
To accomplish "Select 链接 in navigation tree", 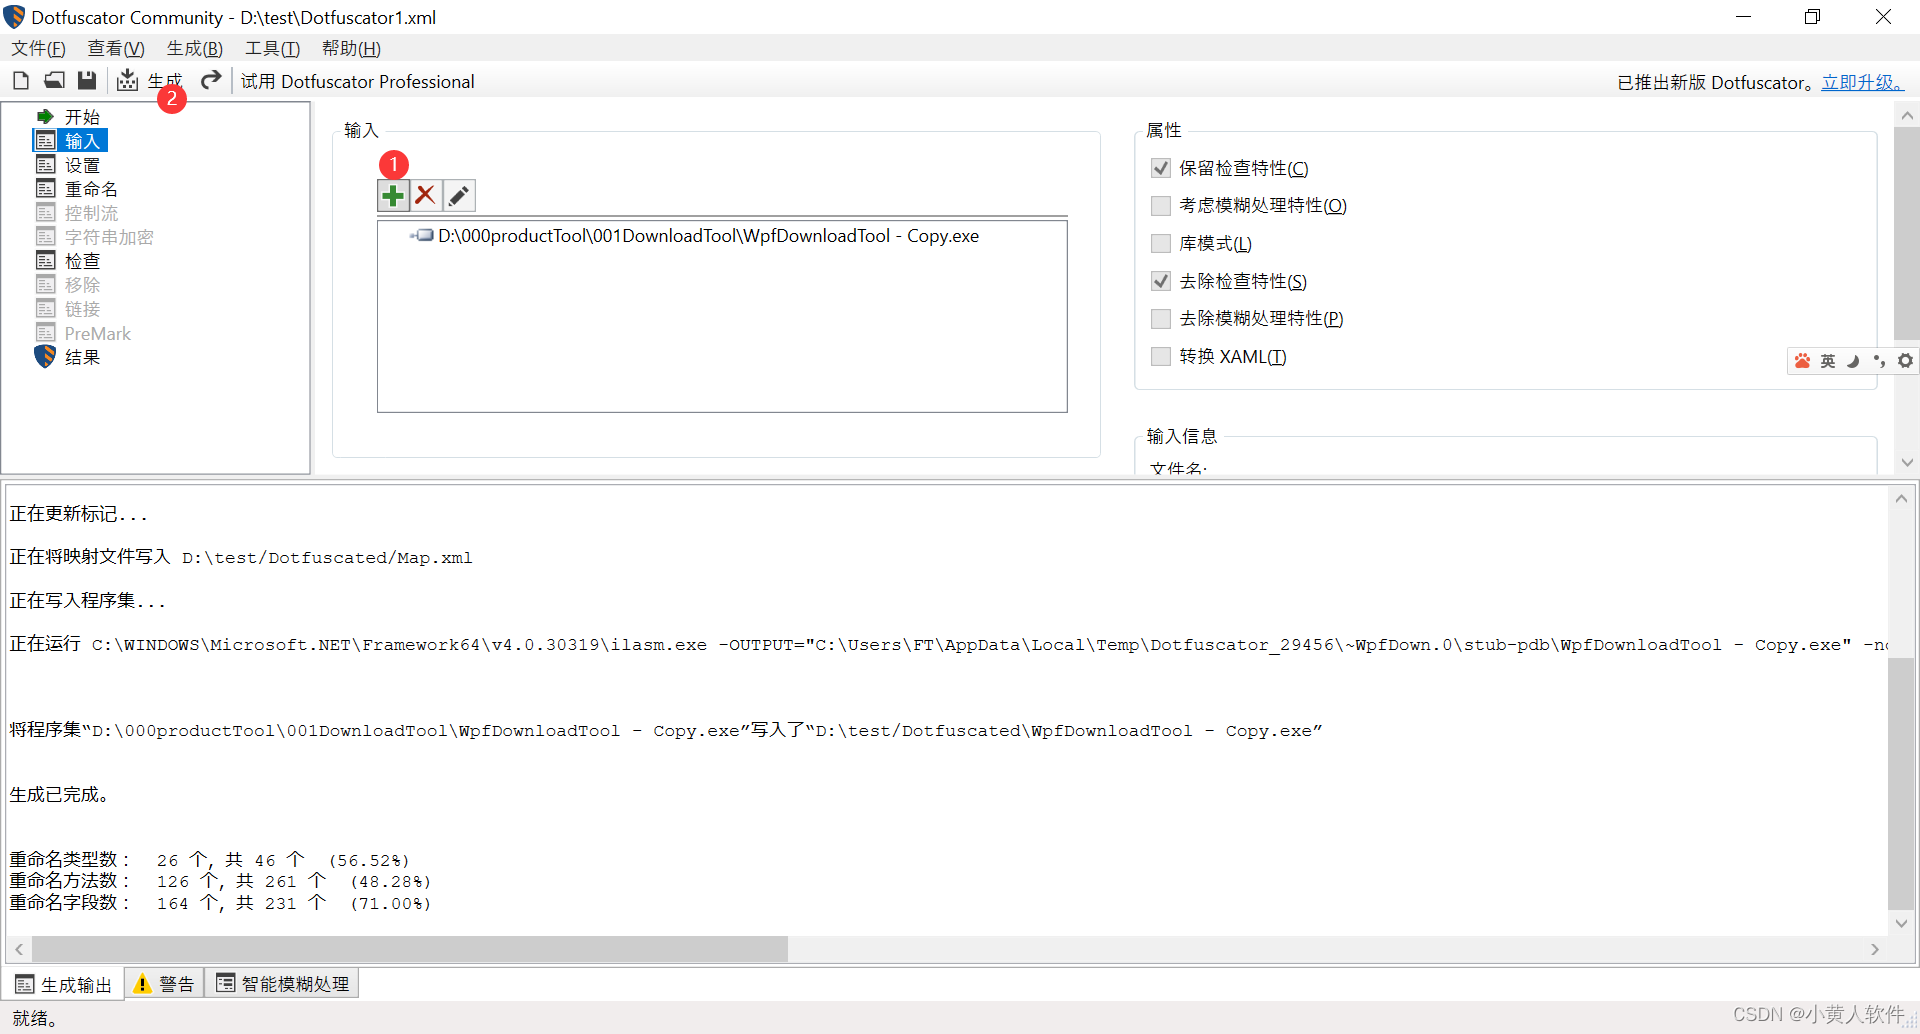I will pos(82,309).
